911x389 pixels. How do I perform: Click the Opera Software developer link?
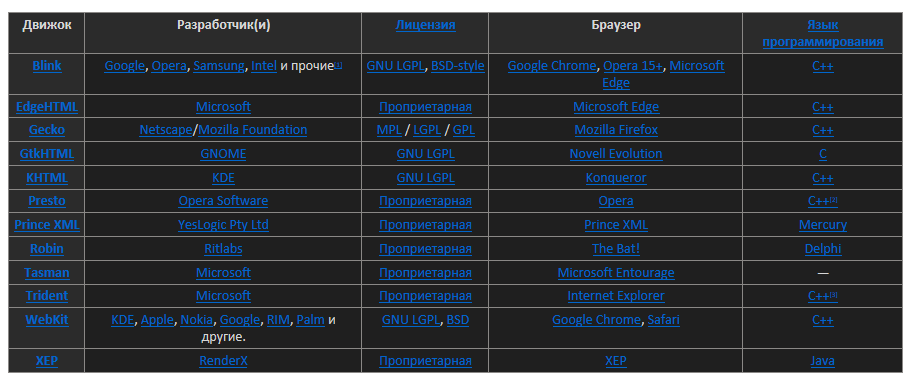[x=223, y=201]
